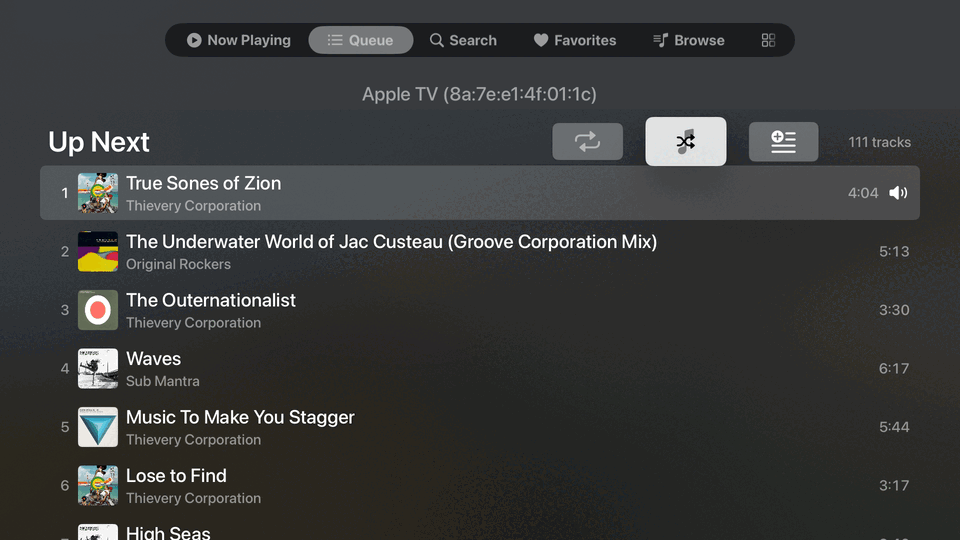Select the High Seas track
This screenshot has height=540, width=960.
(x=480, y=531)
